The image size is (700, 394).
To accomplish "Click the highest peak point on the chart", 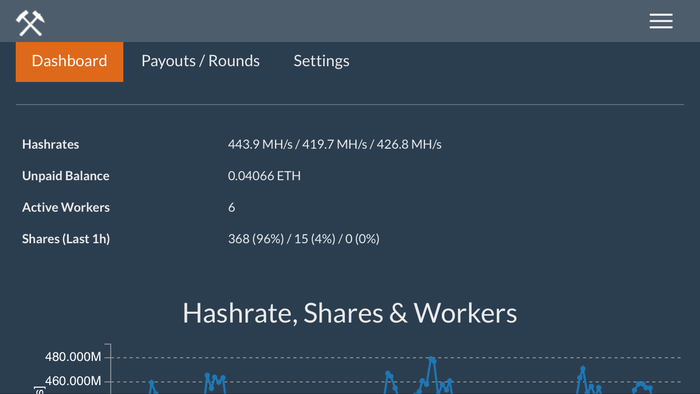I will coord(431,358).
